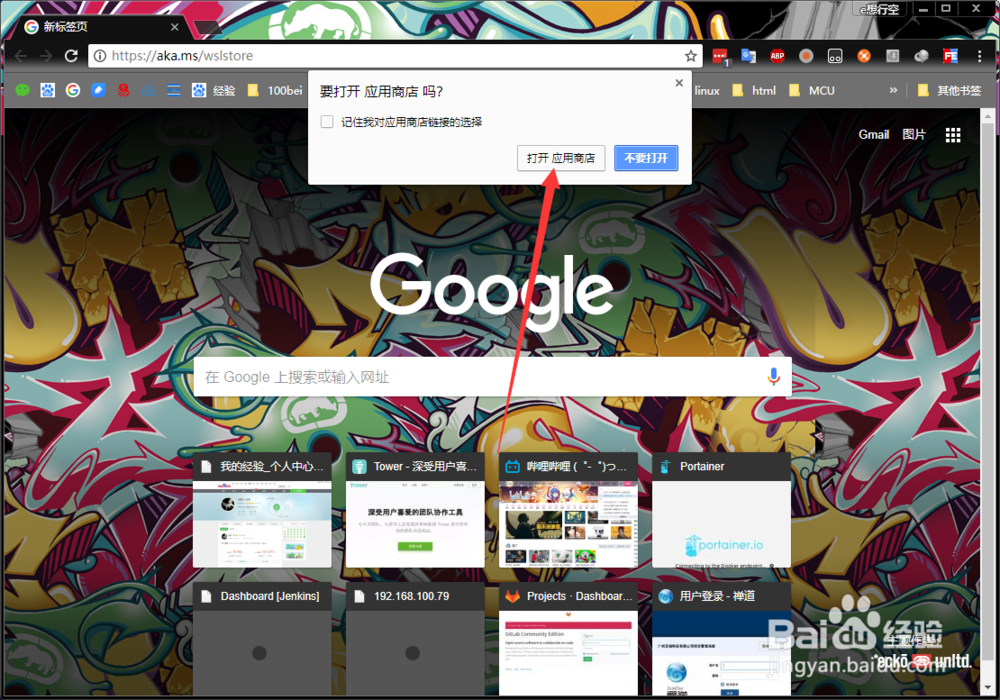The height and width of the screenshot is (700, 1000).
Task: Open the html bookmark folder
Action: tap(754, 91)
